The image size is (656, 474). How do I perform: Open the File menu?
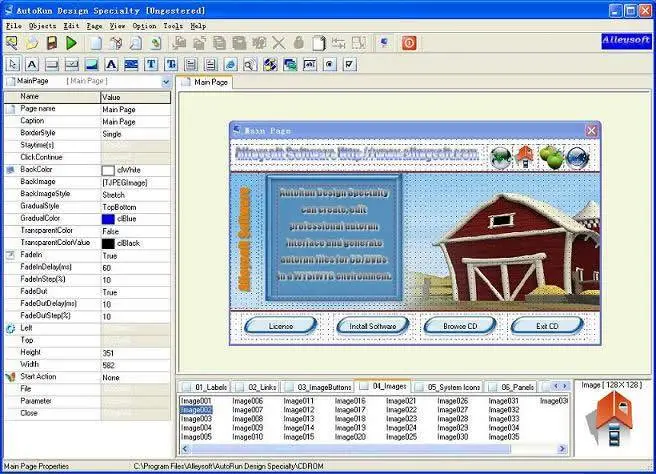pyautogui.click(x=13, y=26)
